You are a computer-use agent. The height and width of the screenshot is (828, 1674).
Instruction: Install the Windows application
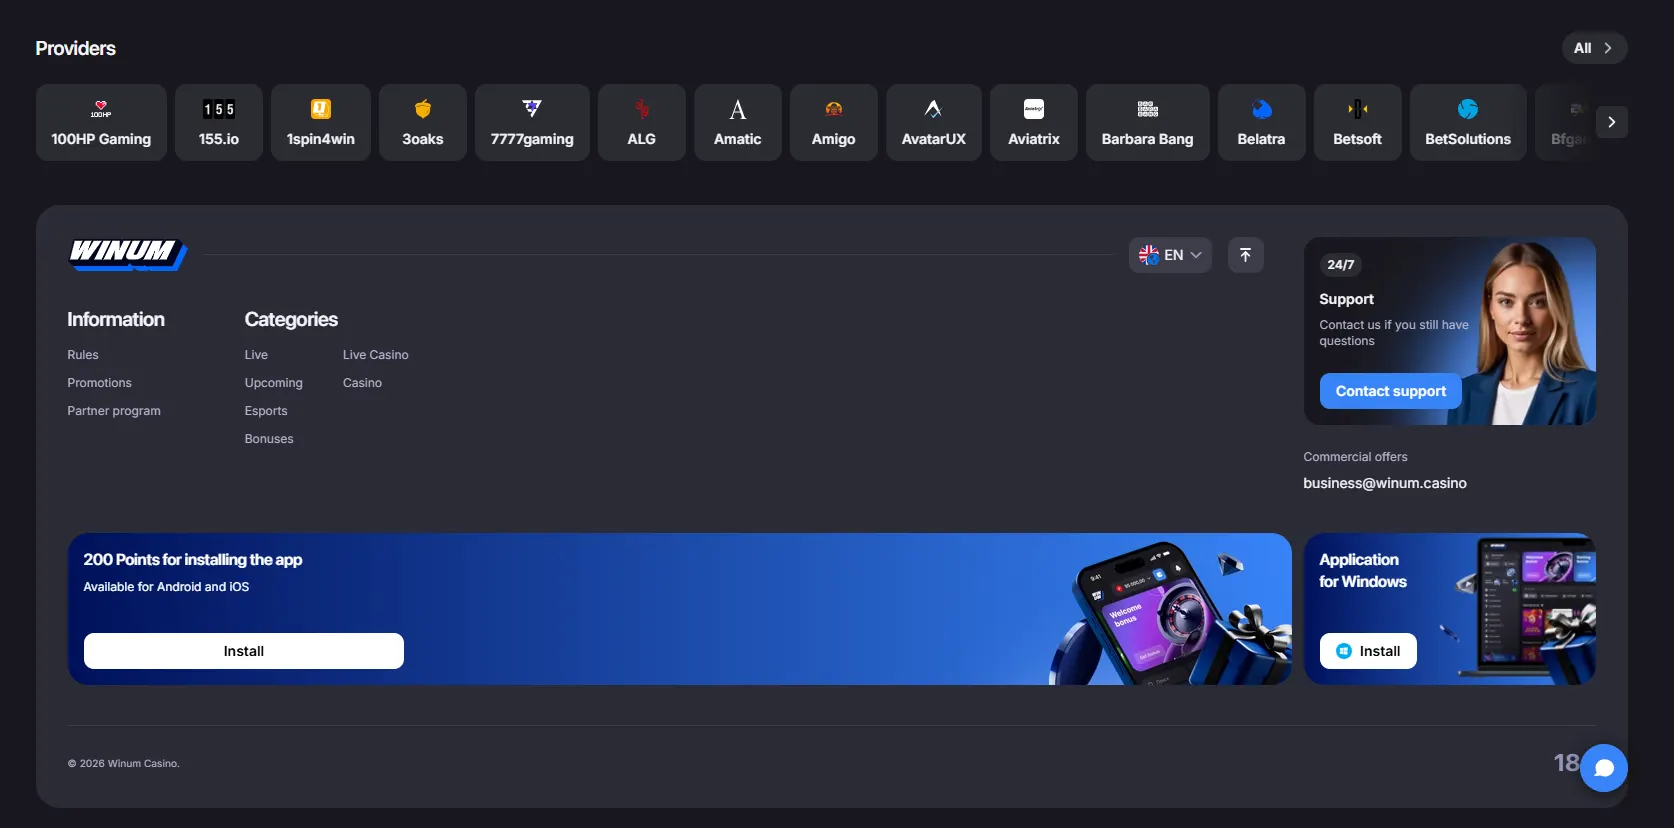(x=1368, y=651)
